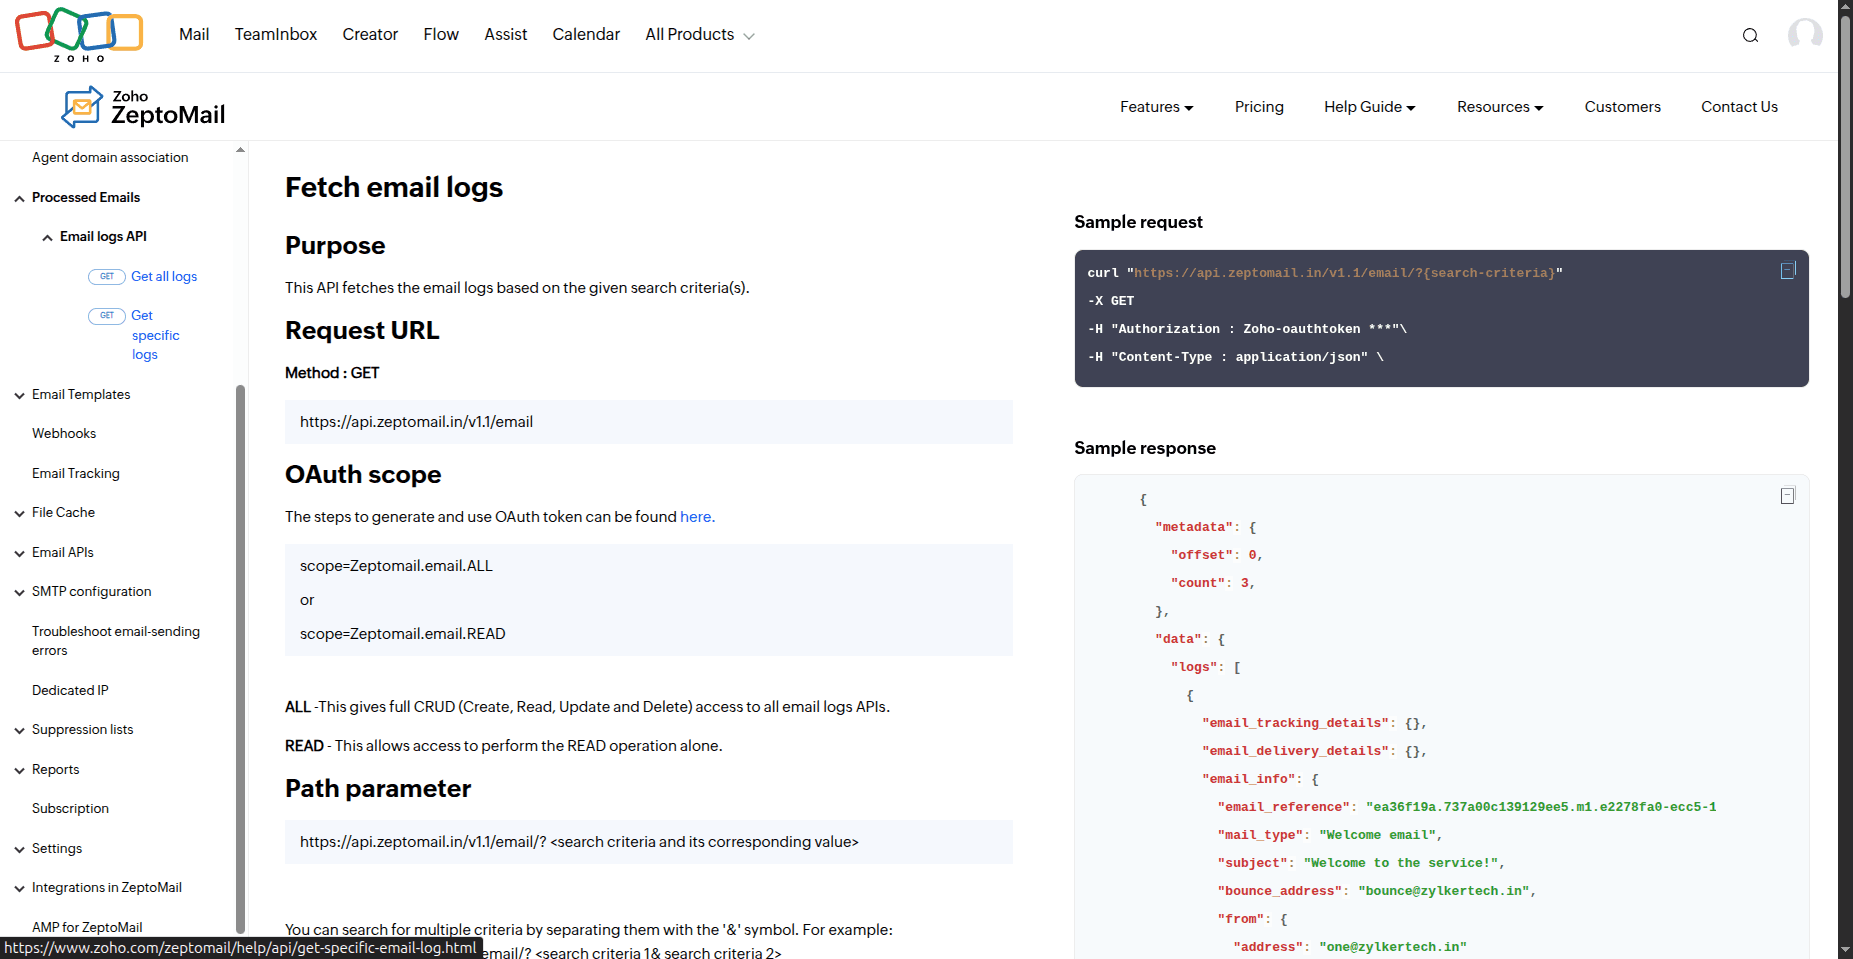Go to the Pricing page
The image size is (1853, 959).
pos(1259,107)
